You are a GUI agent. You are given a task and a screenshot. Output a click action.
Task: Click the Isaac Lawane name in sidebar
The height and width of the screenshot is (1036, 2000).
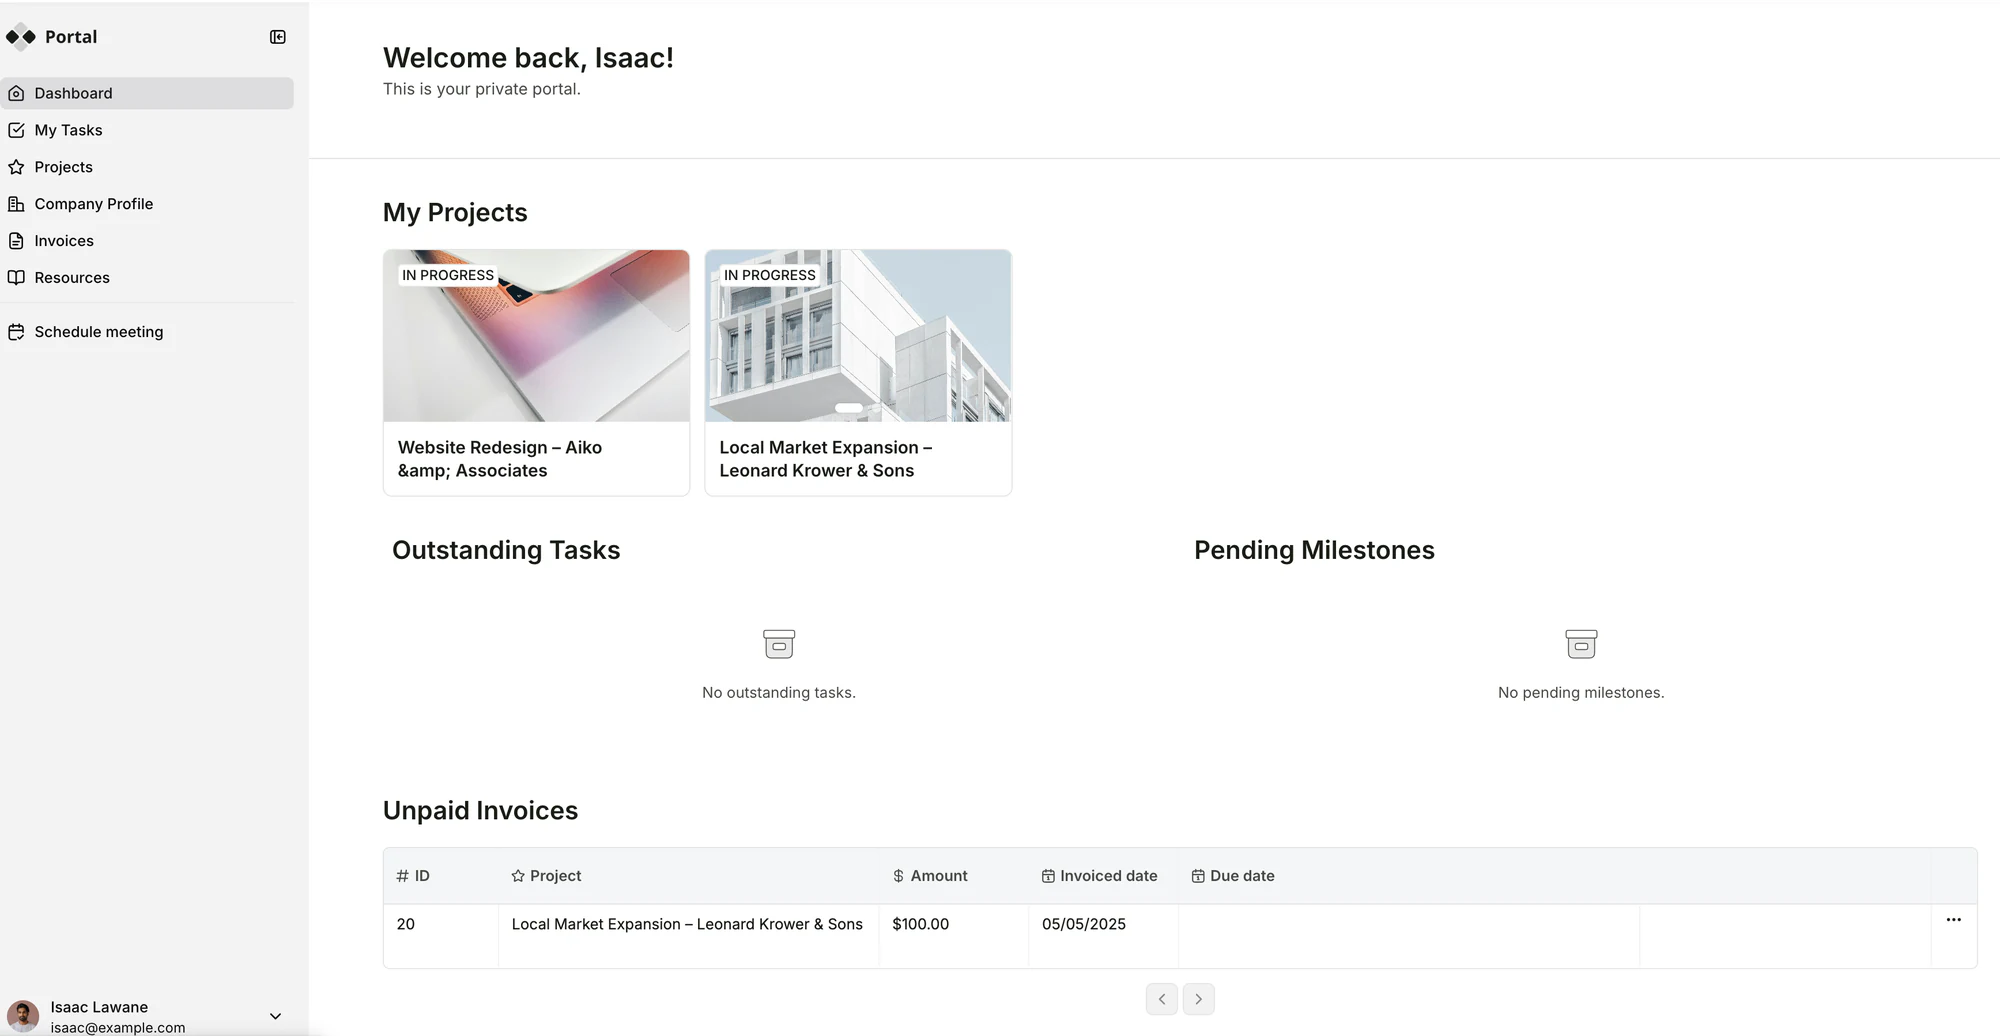[x=99, y=1007]
